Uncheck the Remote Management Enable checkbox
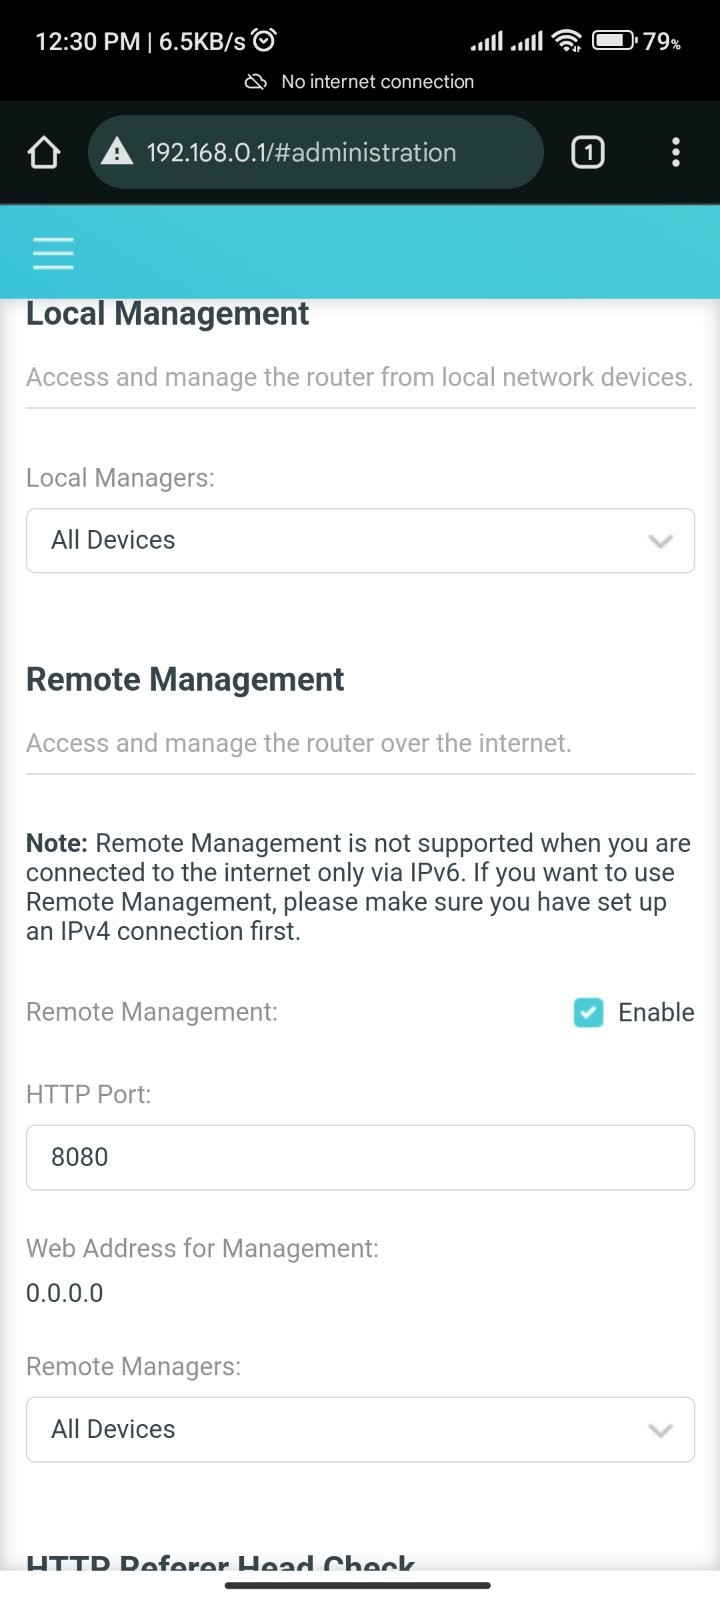 click(589, 1012)
